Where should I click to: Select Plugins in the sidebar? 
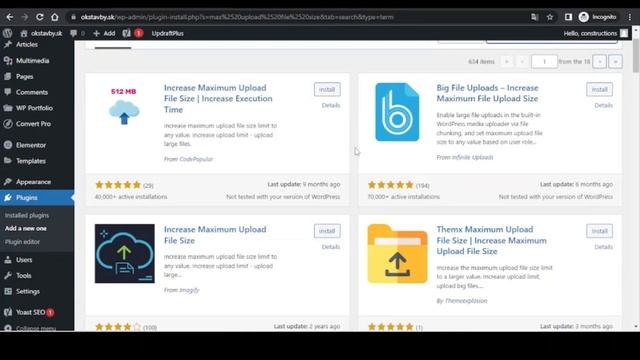[37, 198]
